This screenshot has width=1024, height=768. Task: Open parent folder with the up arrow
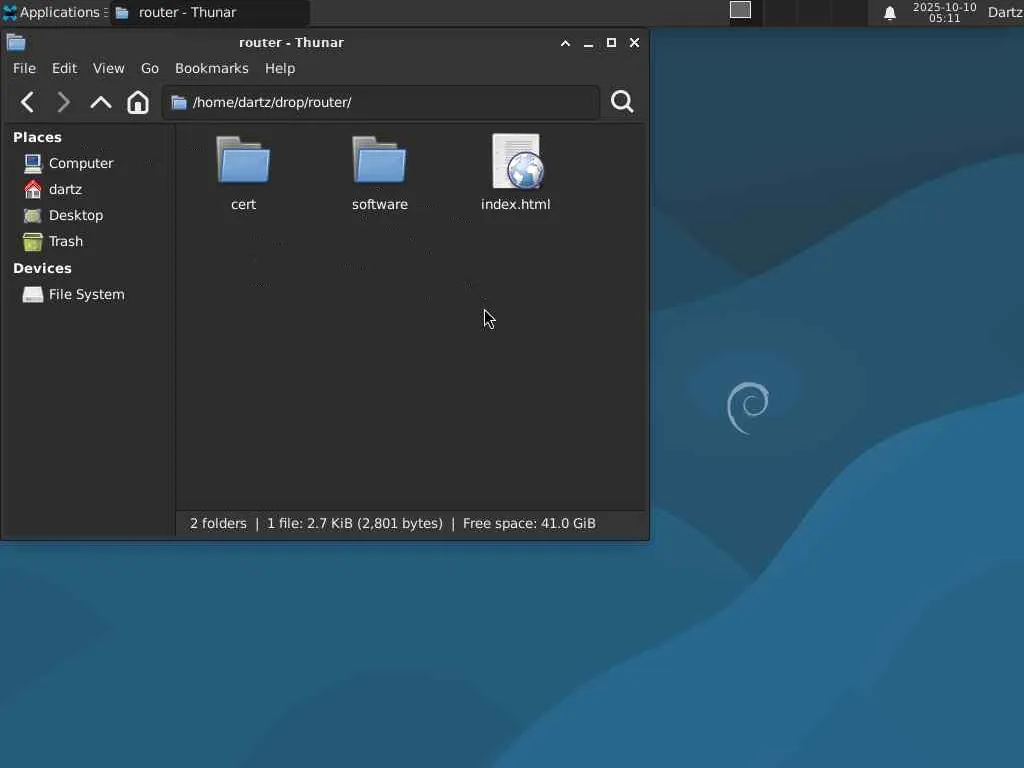click(x=101, y=103)
